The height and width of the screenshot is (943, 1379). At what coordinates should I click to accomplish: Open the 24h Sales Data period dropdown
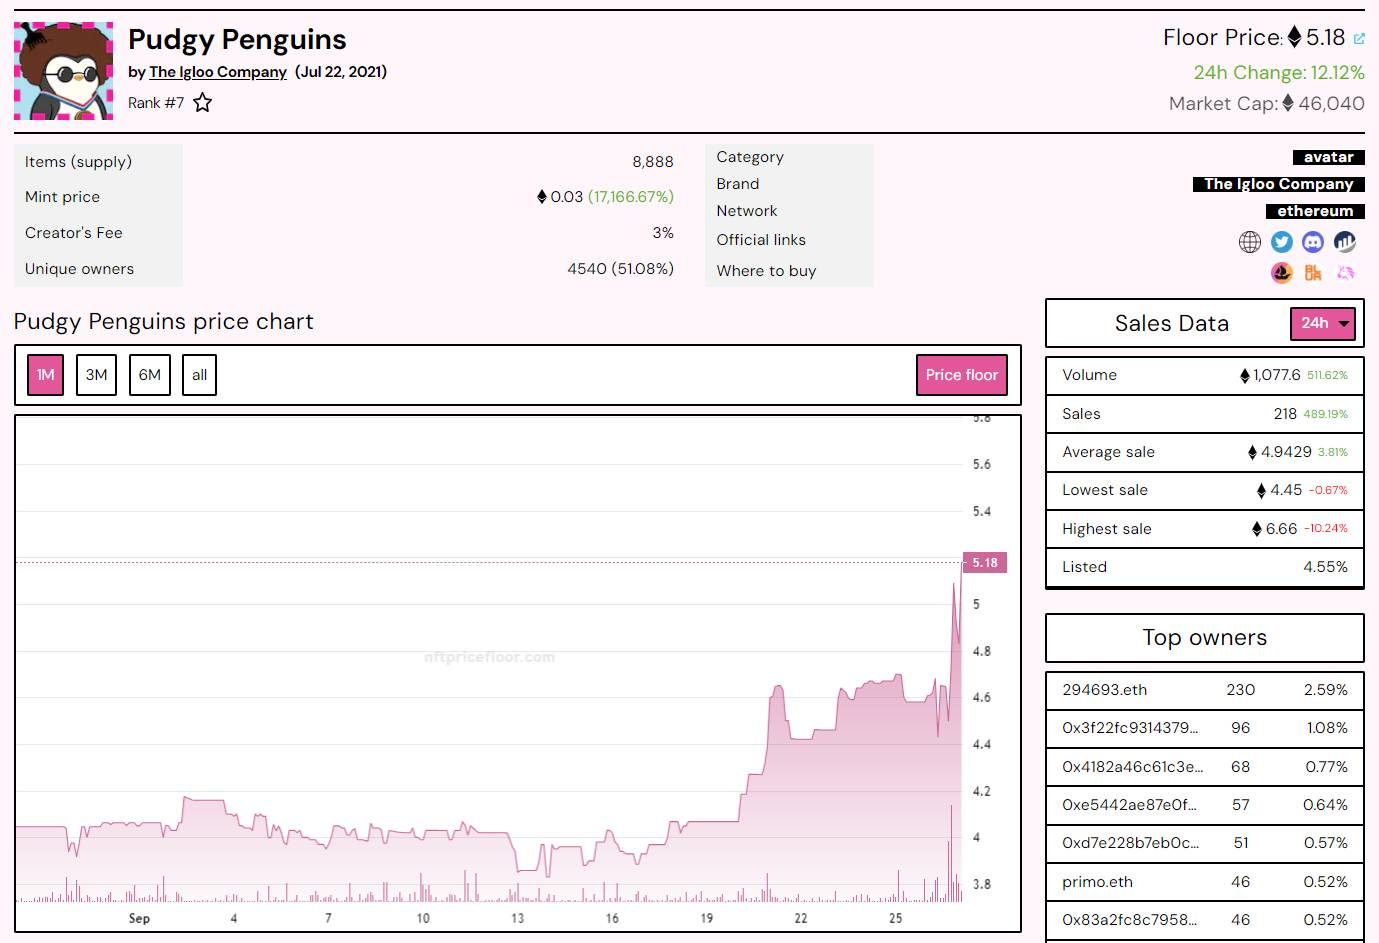(x=1323, y=323)
